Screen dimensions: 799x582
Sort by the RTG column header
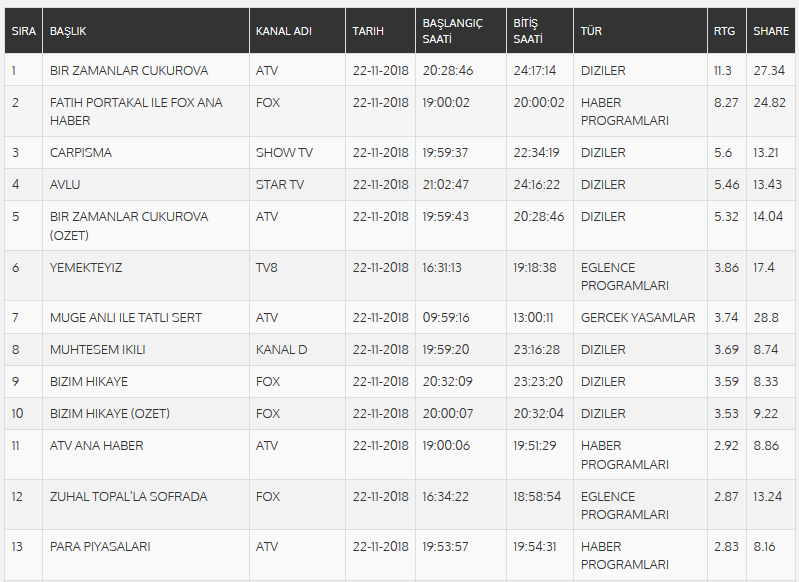pyautogui.click(x=723, y=31)
